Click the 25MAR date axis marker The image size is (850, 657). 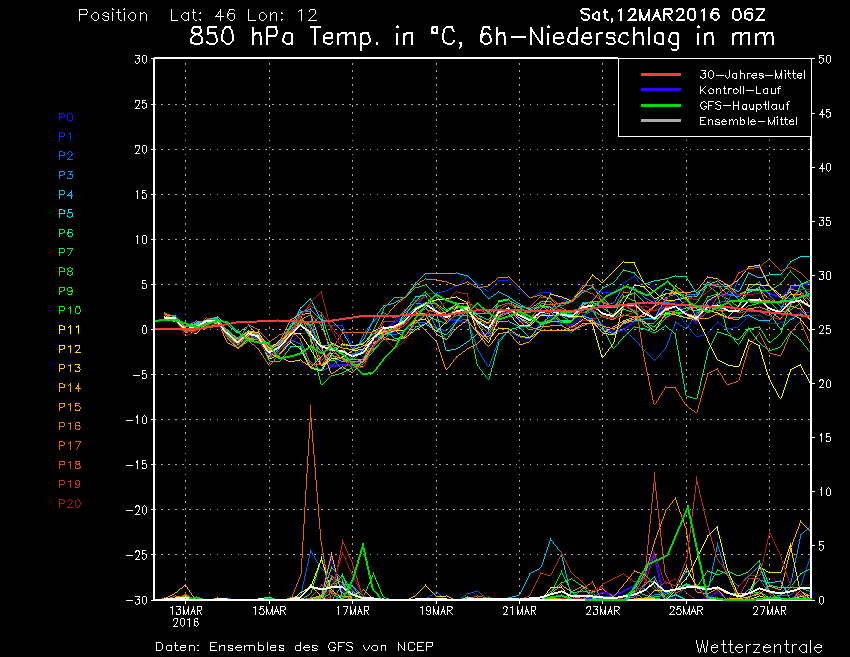(687, 610)
